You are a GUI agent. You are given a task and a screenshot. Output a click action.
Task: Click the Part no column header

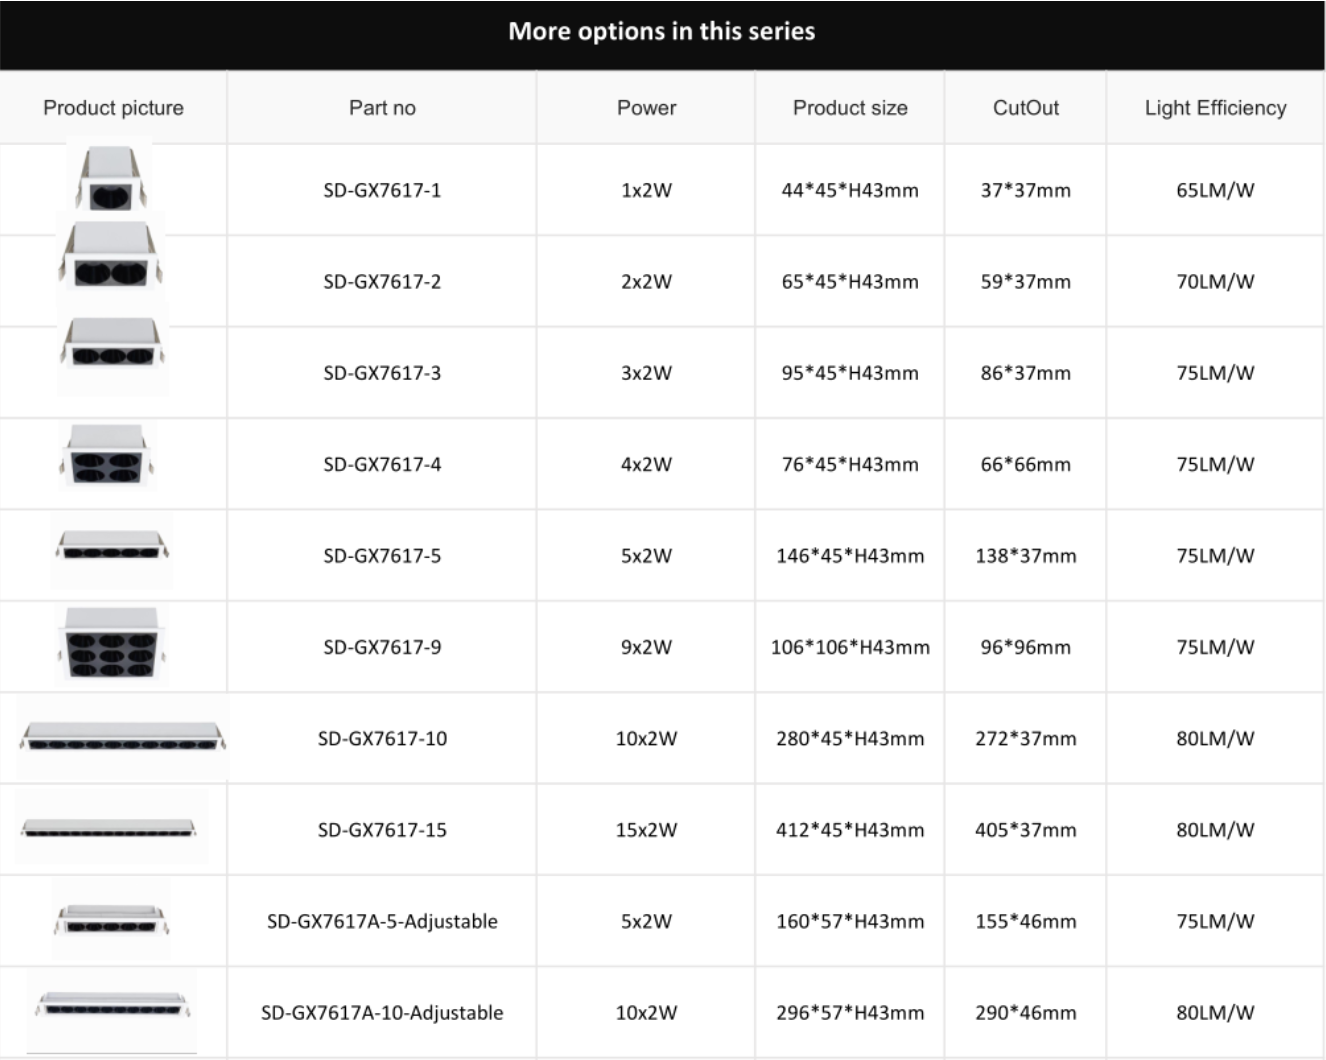tap(382, 108)
